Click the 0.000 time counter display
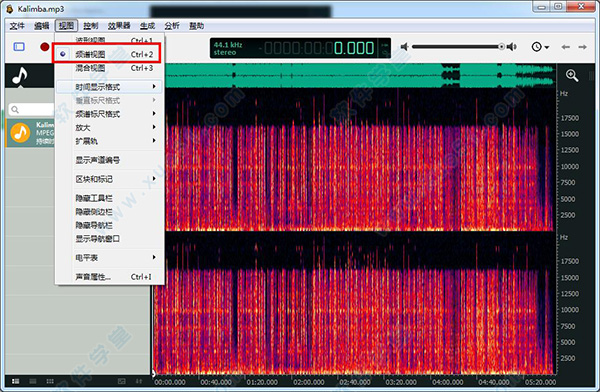This screenshot has height=392, width=600. point(354,48)
